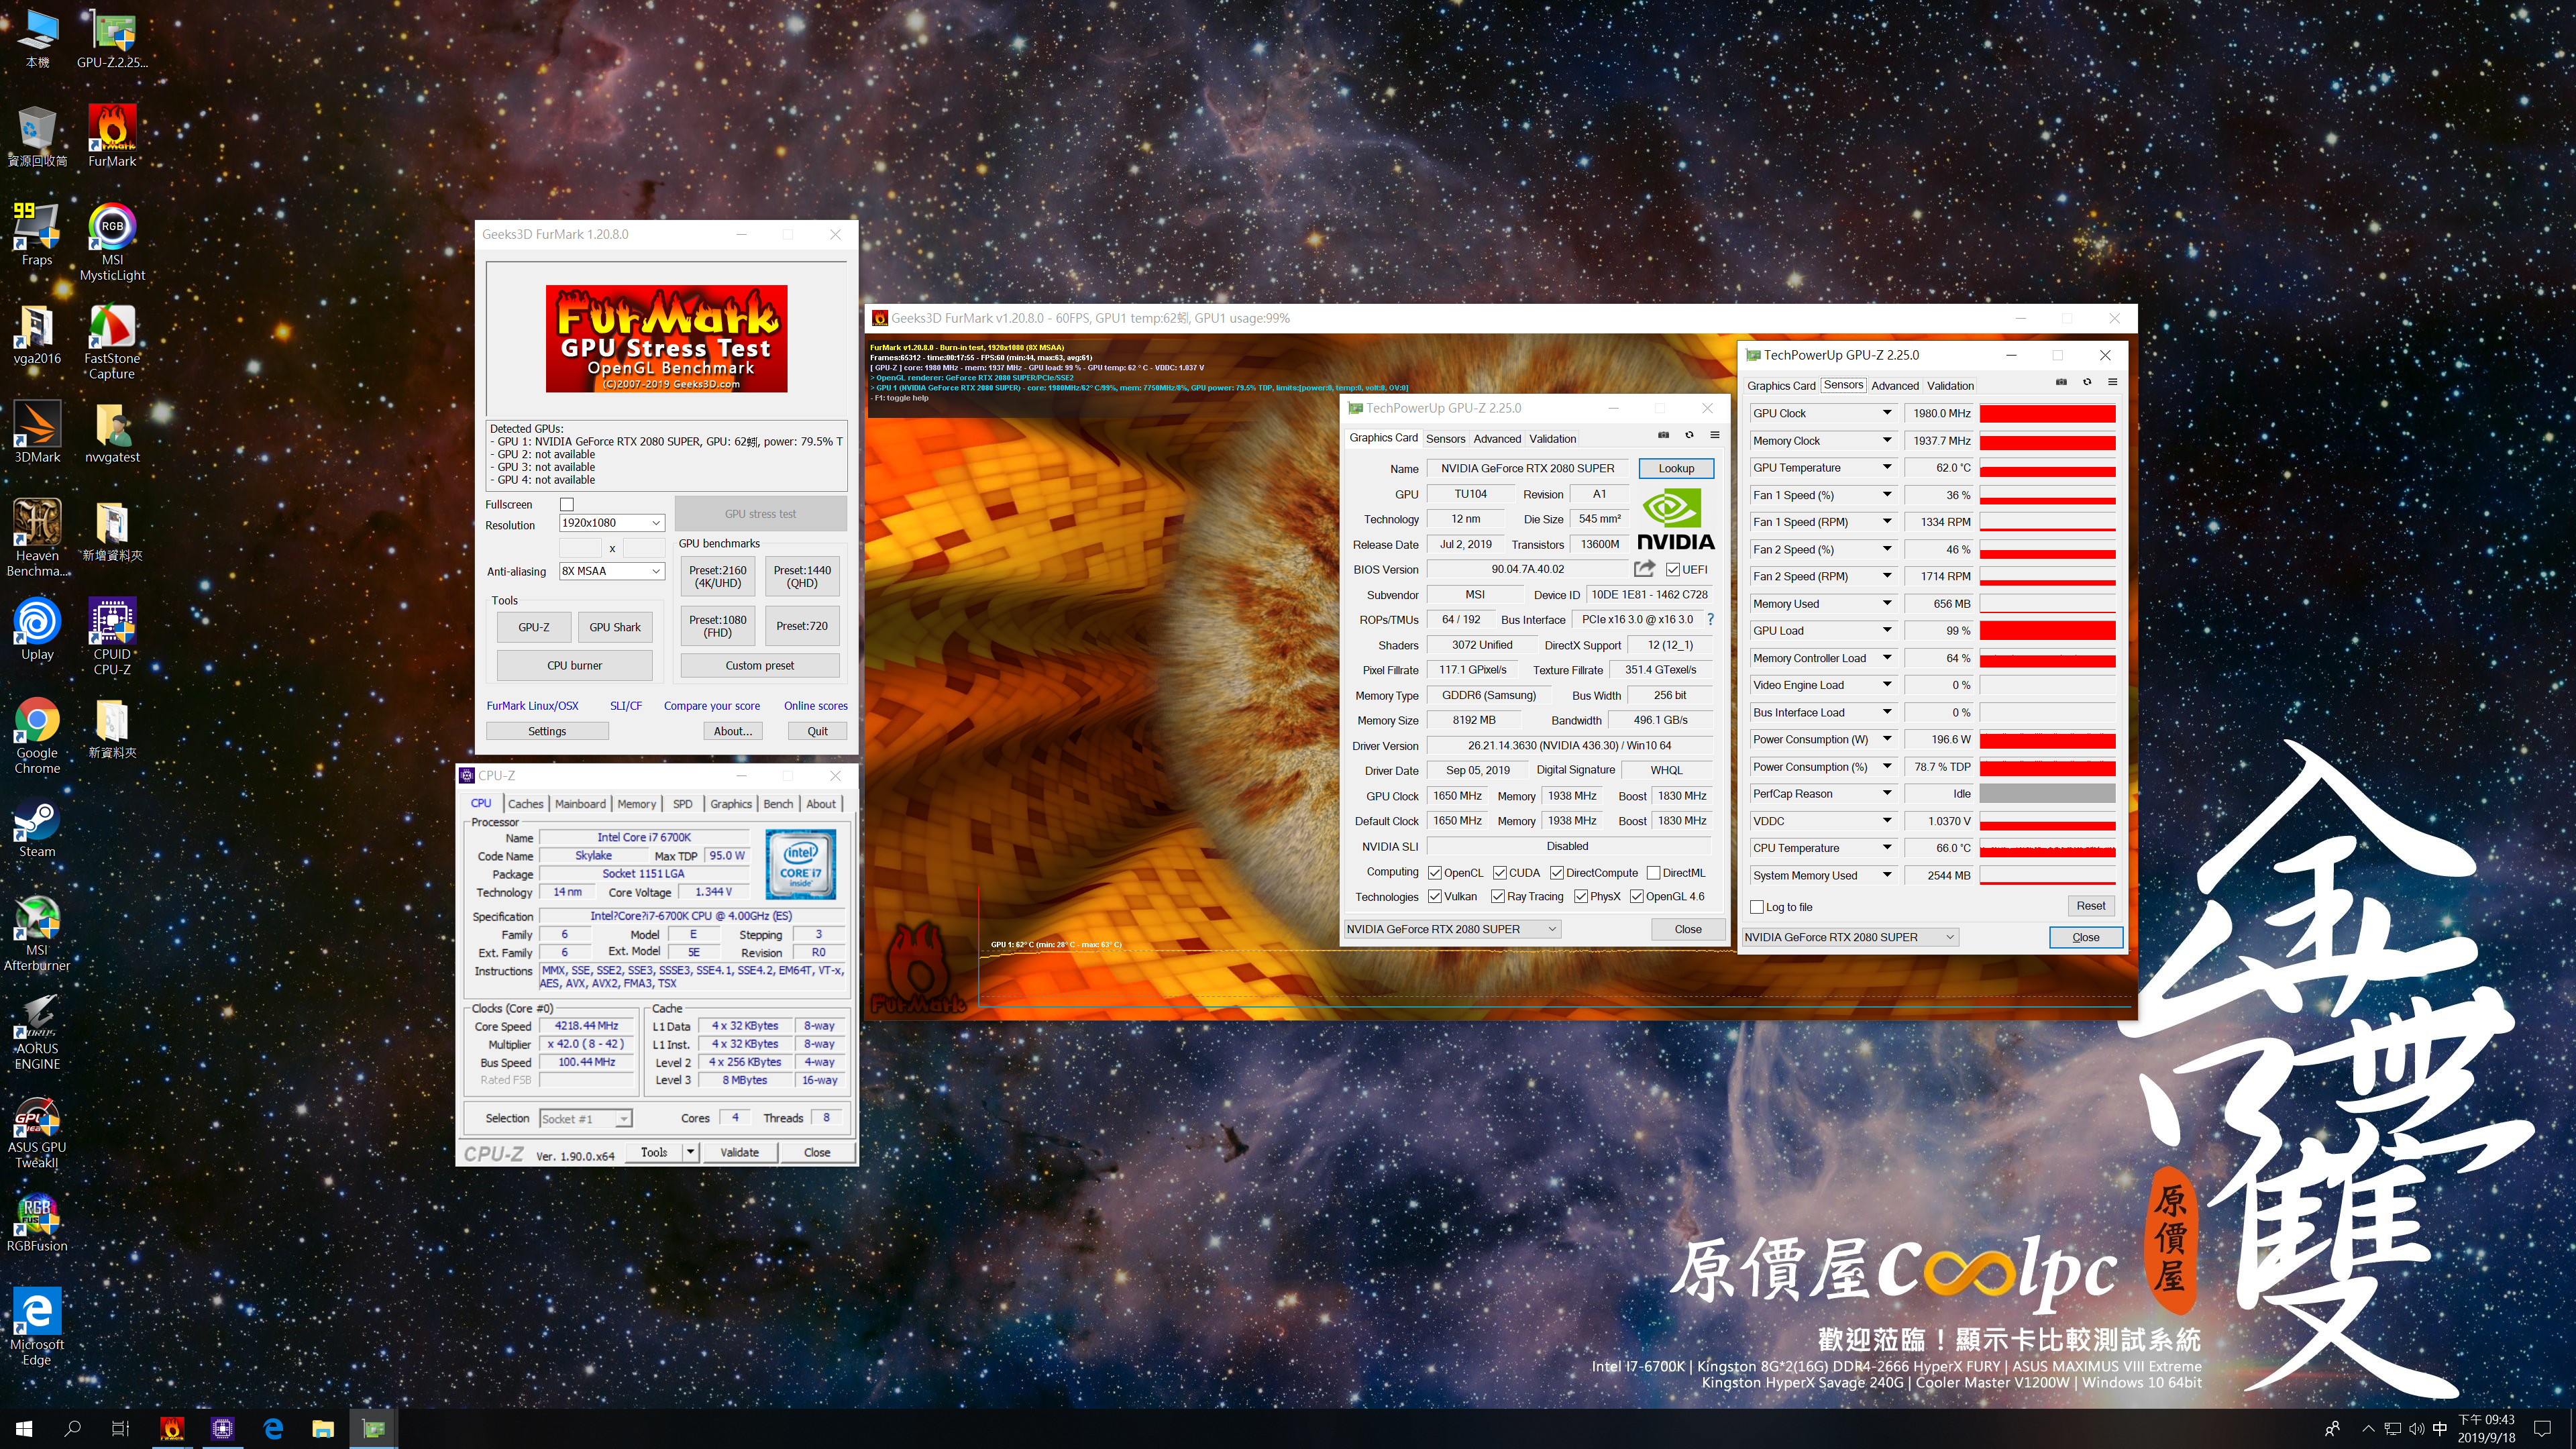Open Validation tab in GPU-Z Graphics Card window
2576x1449 pixels.
[x=1552, y=439]
